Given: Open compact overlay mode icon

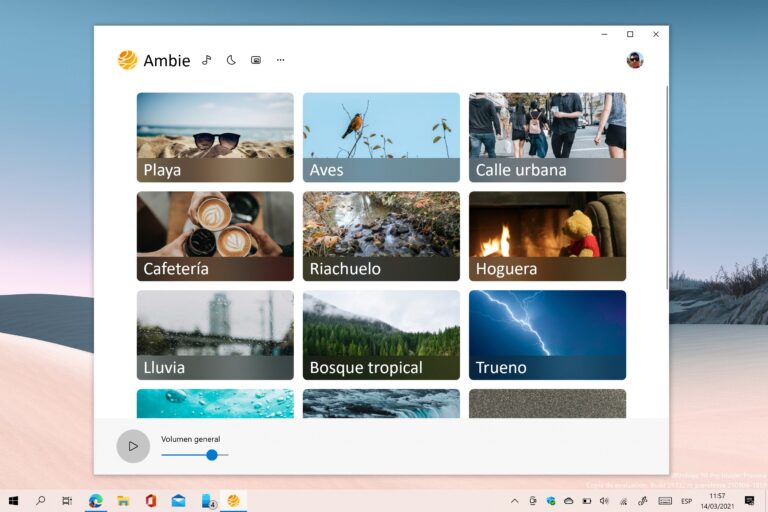Looking at the screenshot, I should (x=256, y=60).
